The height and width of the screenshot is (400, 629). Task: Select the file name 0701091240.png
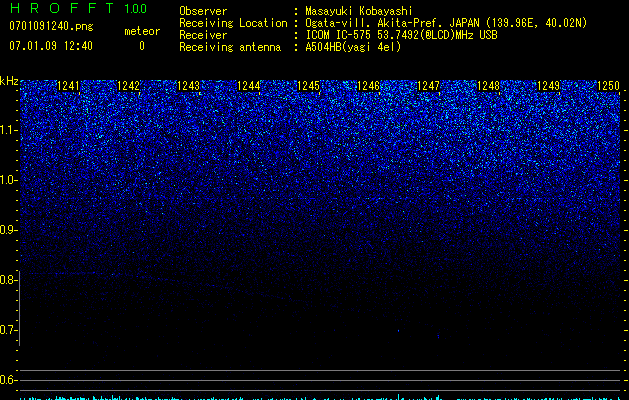tap(51, 26)
